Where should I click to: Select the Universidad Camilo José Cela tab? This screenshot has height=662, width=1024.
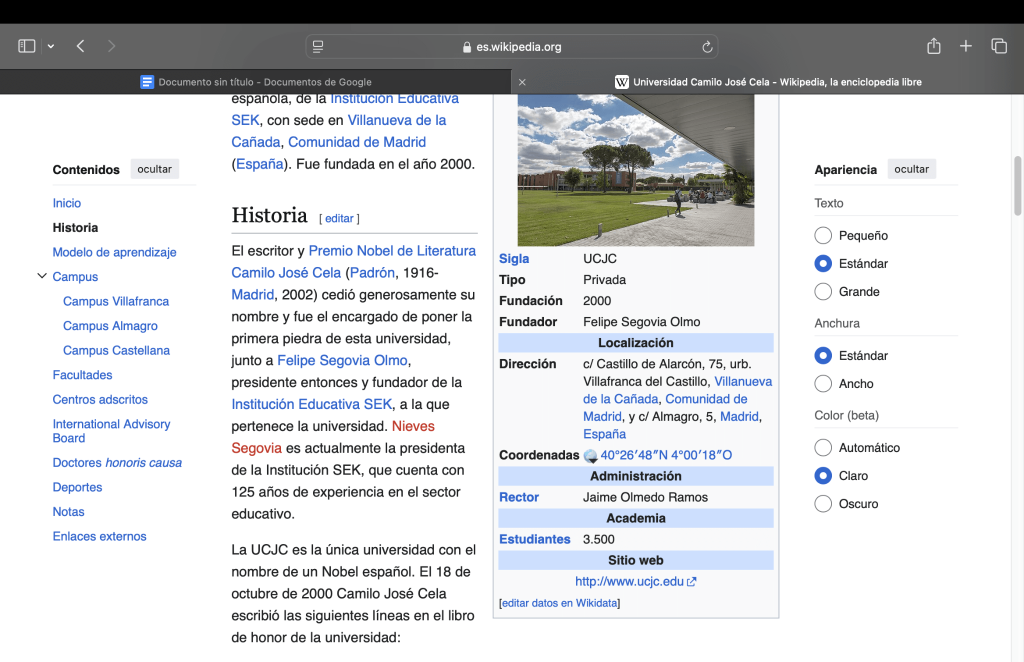point(768,82)
